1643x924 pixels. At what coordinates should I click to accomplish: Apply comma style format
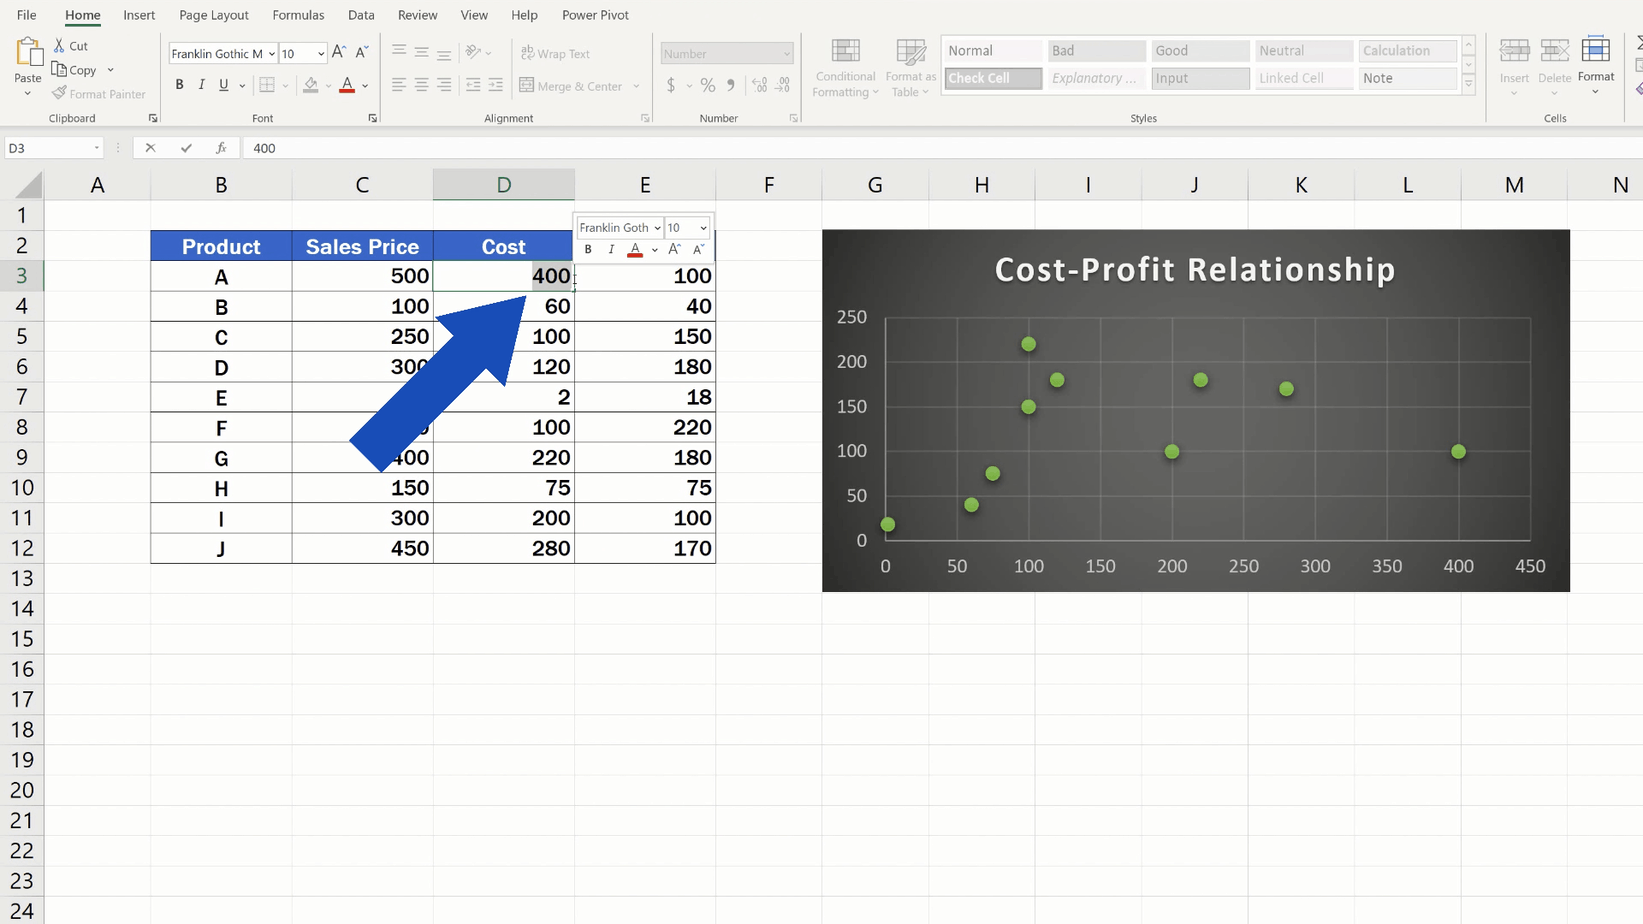tap(731, 85)
